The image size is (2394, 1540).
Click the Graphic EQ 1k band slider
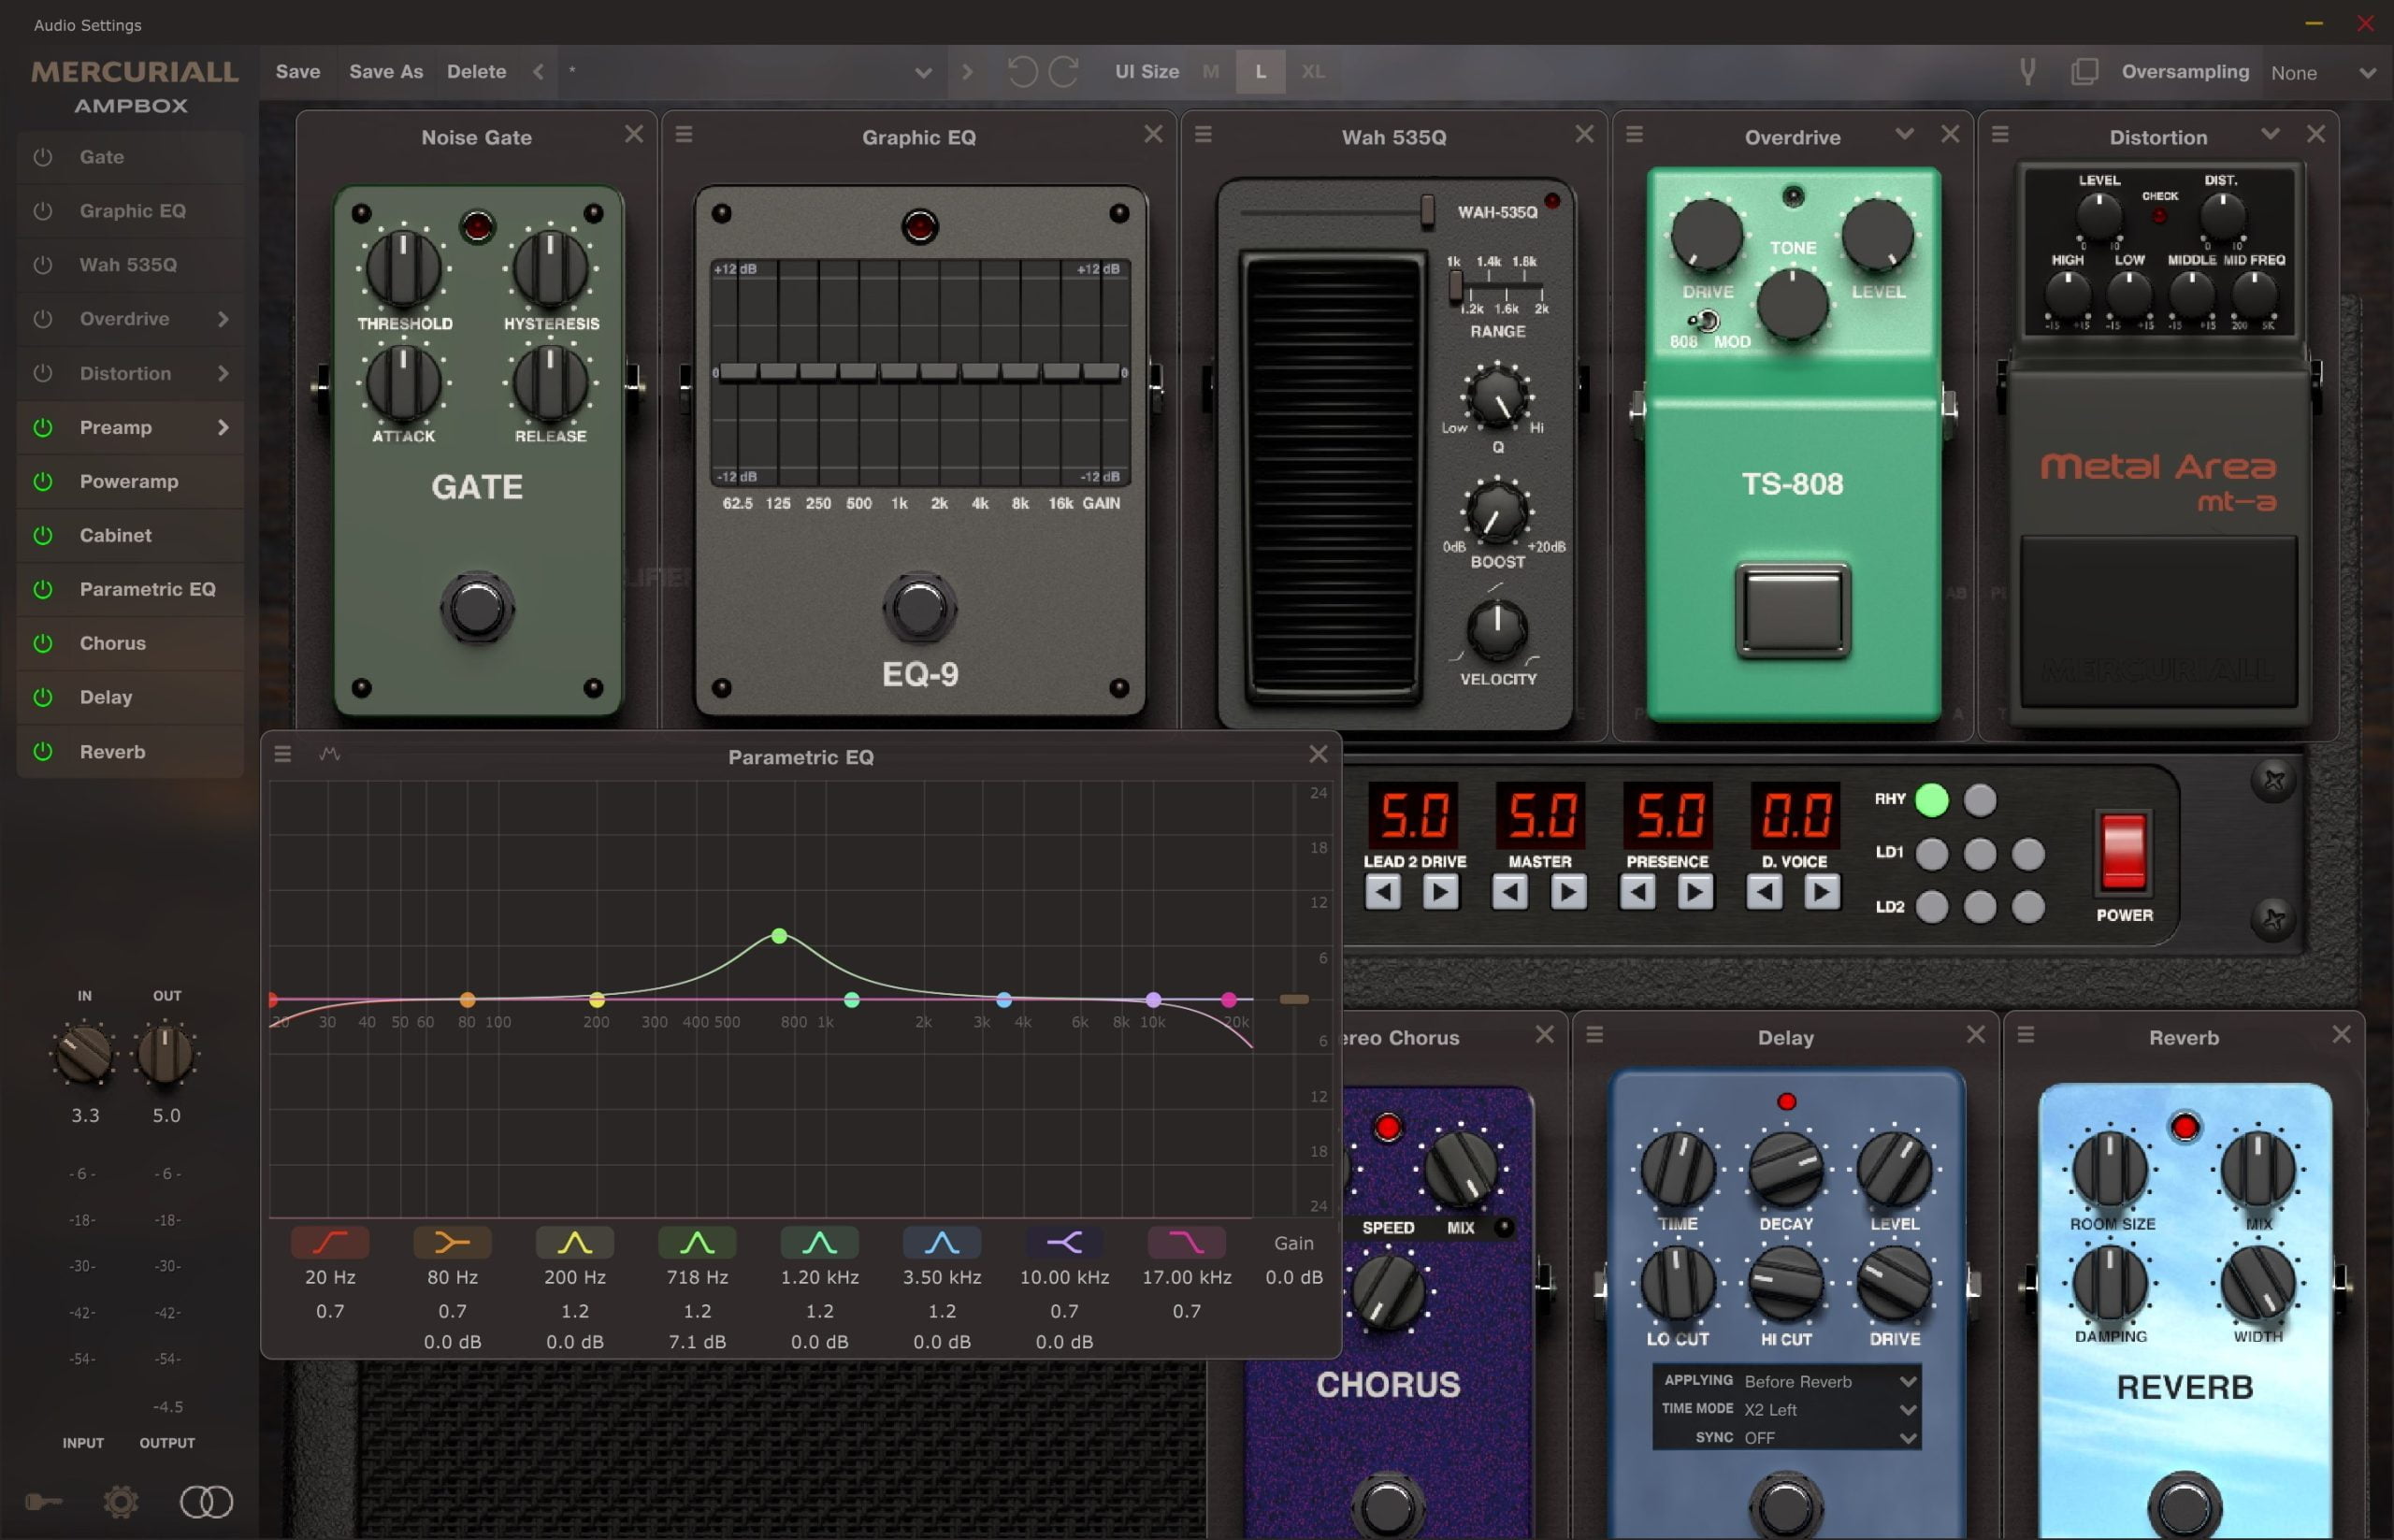[x=898, y=372]
